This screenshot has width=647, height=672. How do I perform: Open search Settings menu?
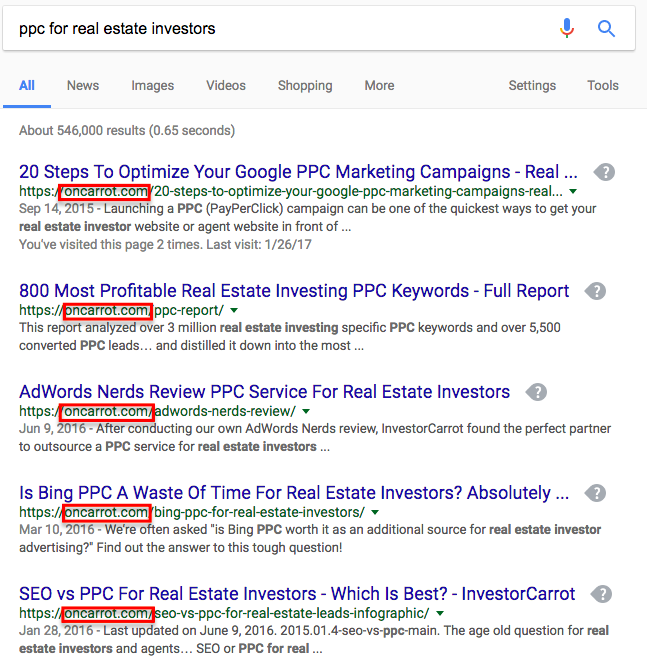click(532, 85)
